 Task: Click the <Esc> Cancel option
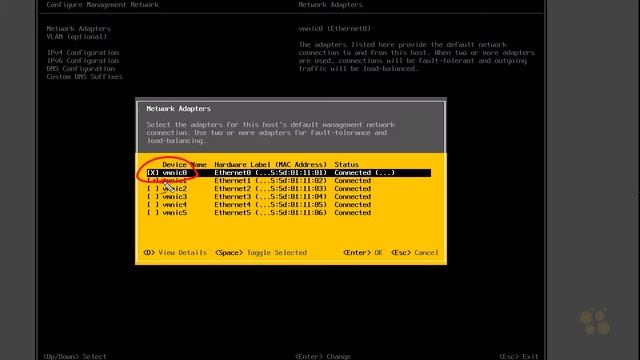click(415, 253)
